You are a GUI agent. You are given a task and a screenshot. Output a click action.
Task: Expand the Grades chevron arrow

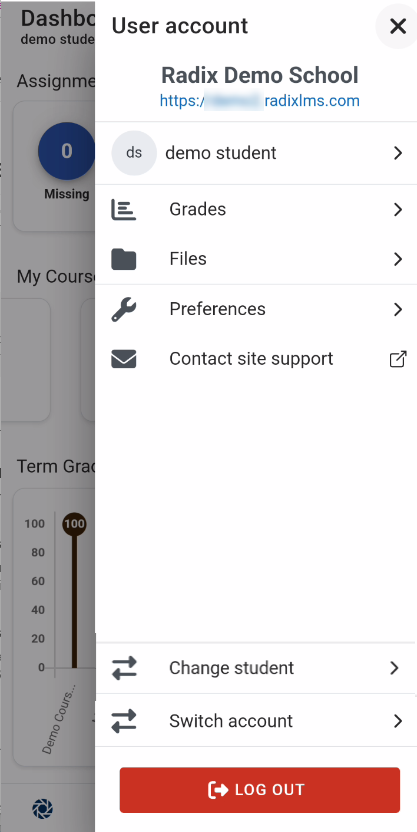coord(398,210)
